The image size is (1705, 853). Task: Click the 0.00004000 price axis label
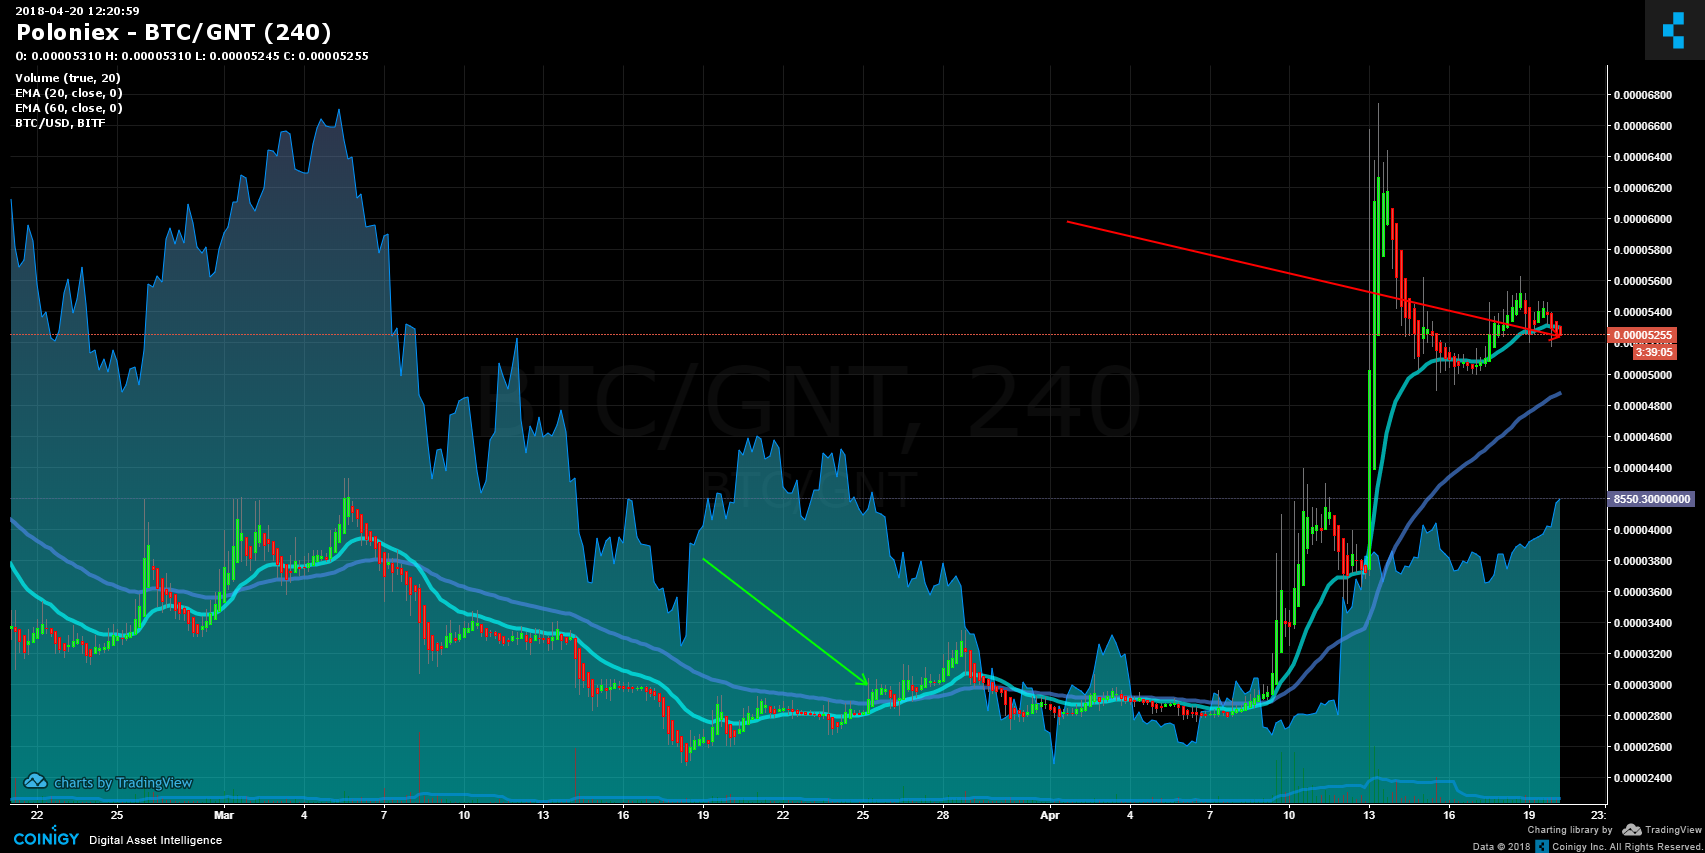[1642, 530]
